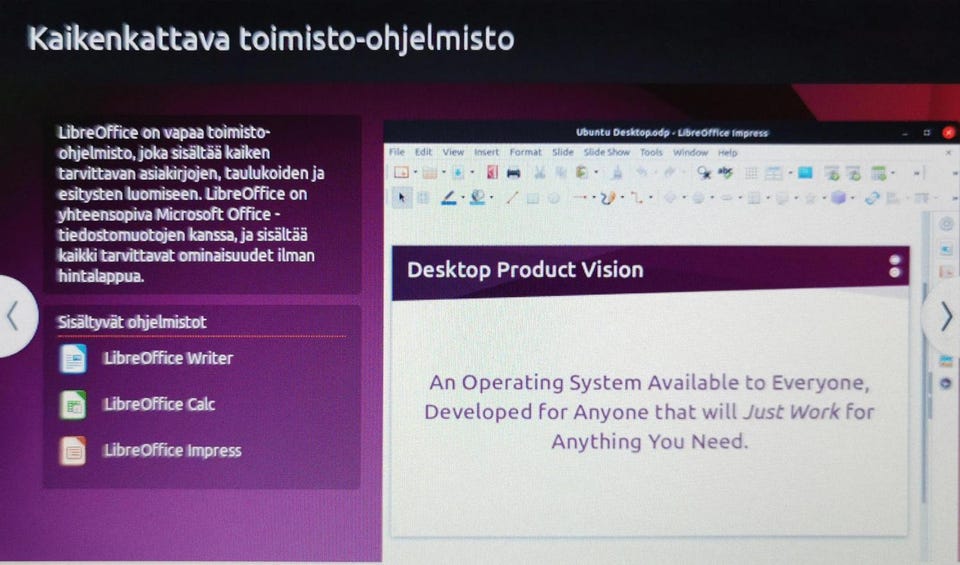The image size is (960, 565).
Task: Click the New presentation icon
Action: (x=401, y=173)
